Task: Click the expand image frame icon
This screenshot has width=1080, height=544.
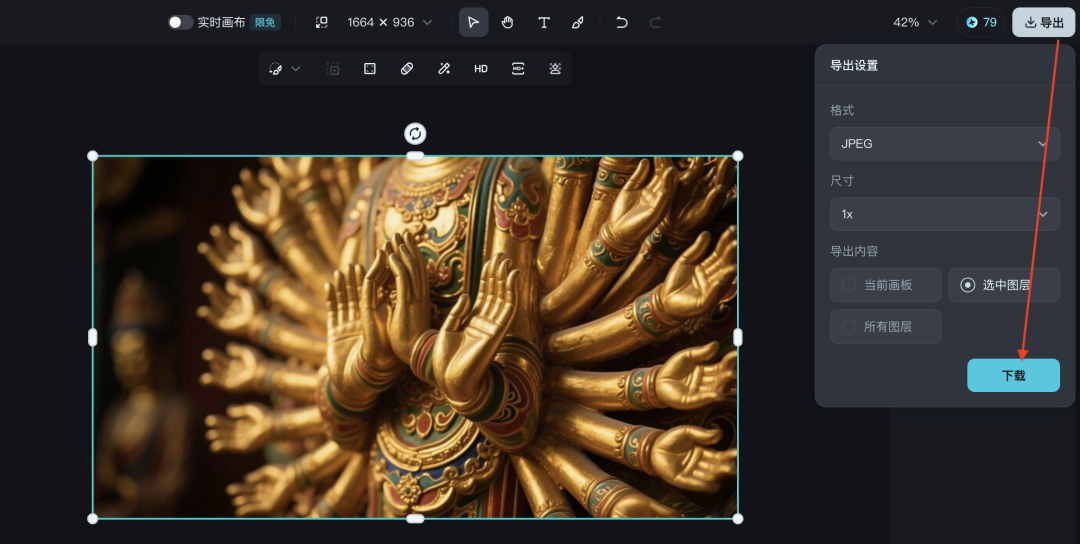Action: [x=369, y=69]
